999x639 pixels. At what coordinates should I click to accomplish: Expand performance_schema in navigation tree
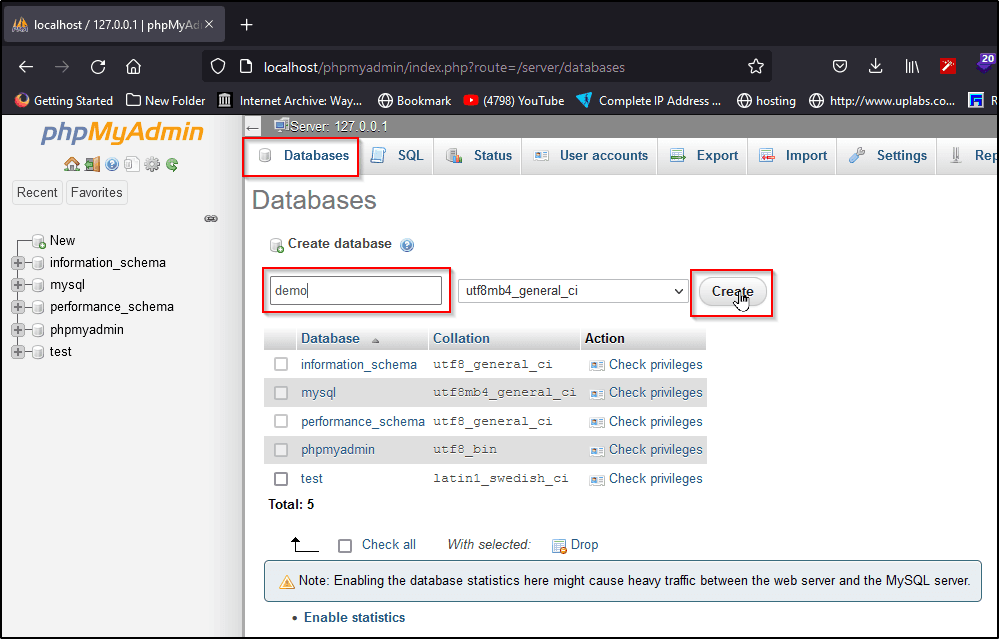(18, 307)
